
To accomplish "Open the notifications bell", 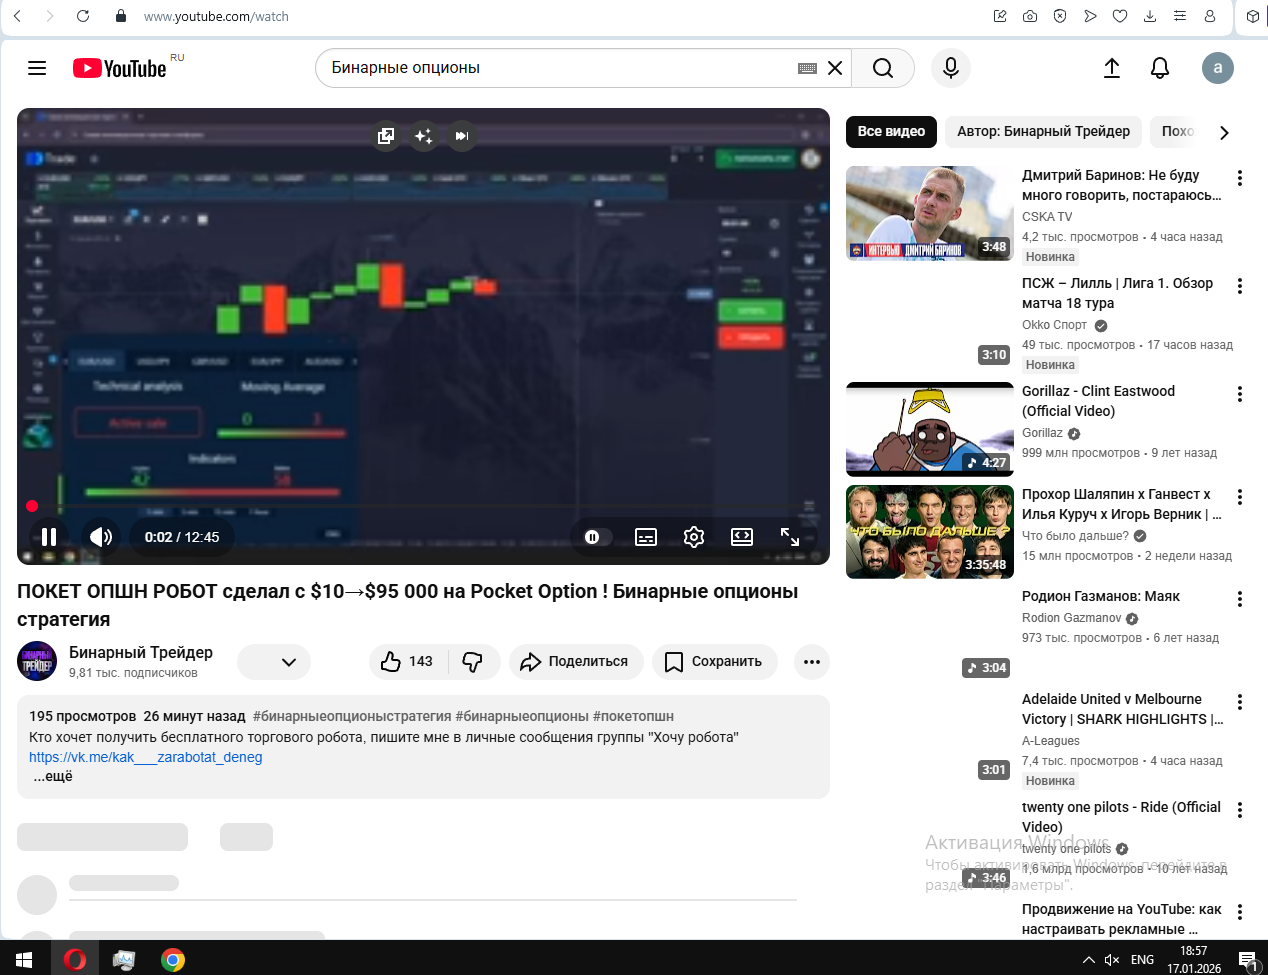I will [x=1160, y=68].
